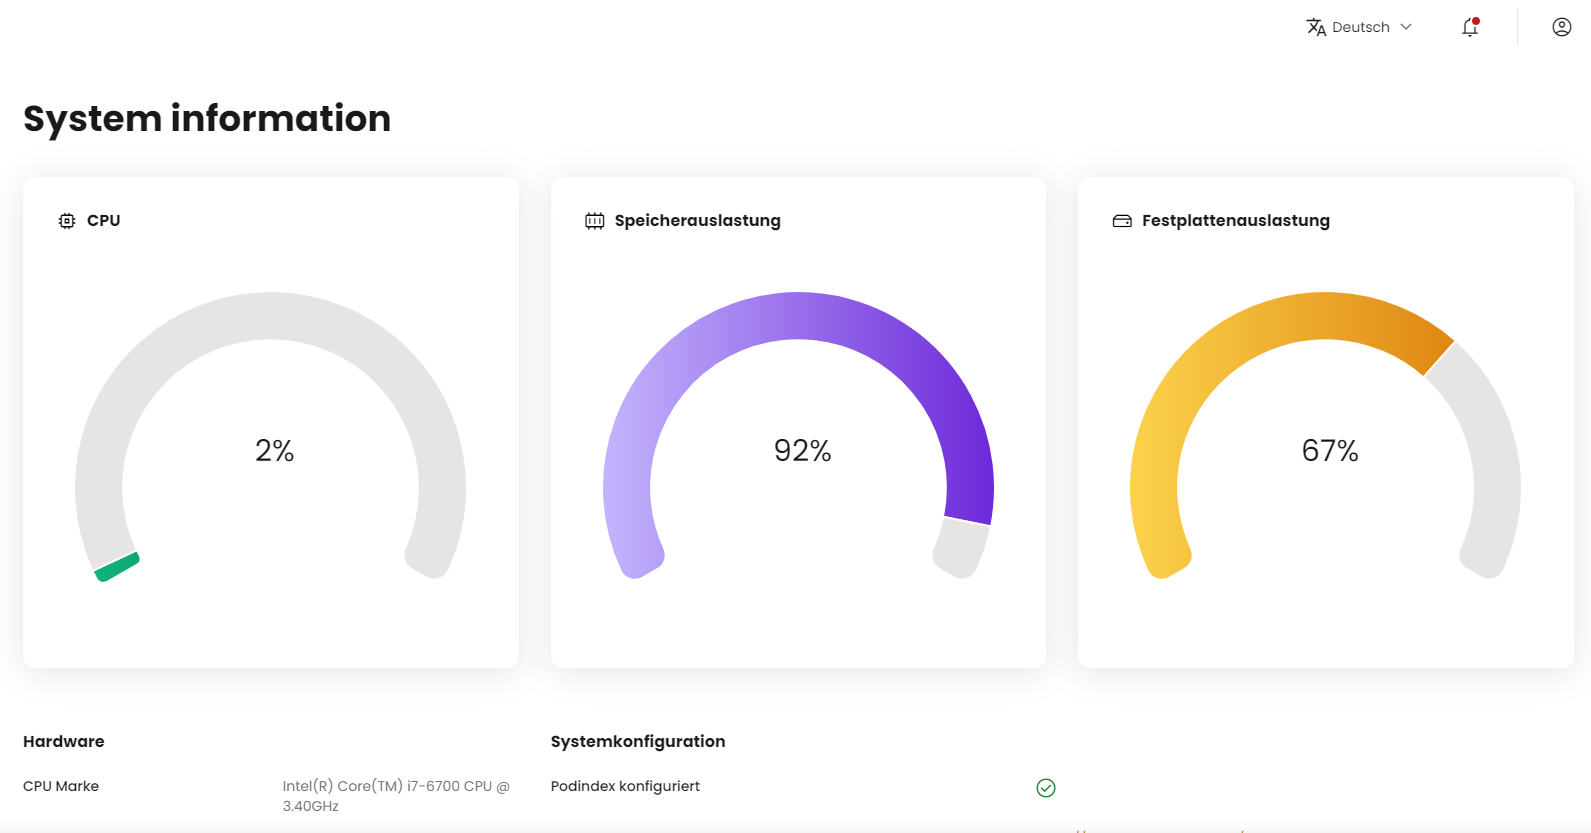The width and height of the screenshot is (1591, 833).
Task: Click the 2% CPU value
Action: tap(274, 451)
